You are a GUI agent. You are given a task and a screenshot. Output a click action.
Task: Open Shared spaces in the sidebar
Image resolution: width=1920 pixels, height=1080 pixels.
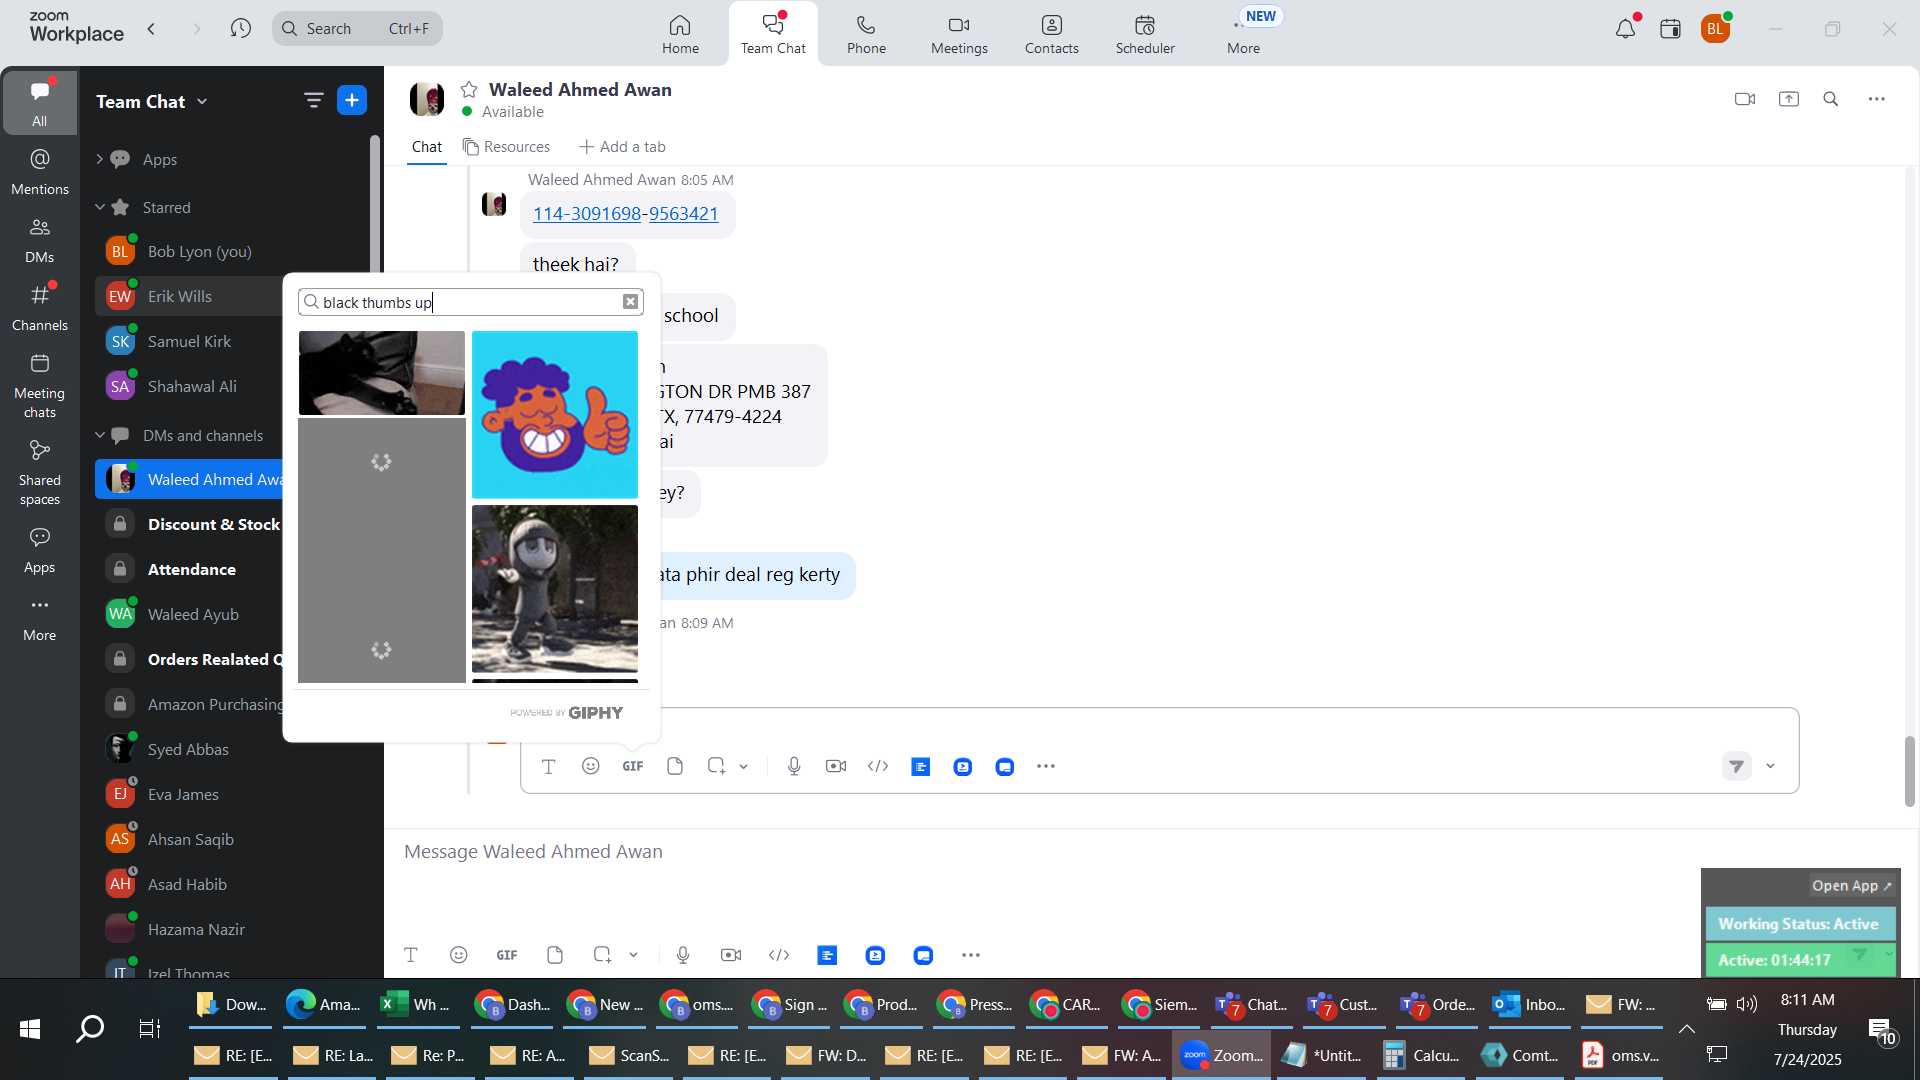point(40,473)
